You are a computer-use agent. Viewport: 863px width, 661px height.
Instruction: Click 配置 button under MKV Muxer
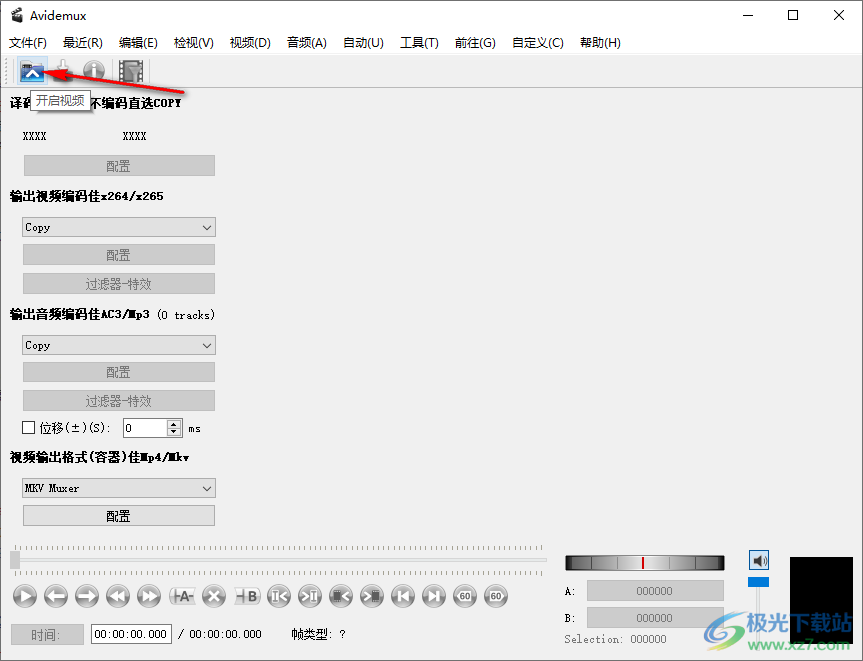(118, 516)
